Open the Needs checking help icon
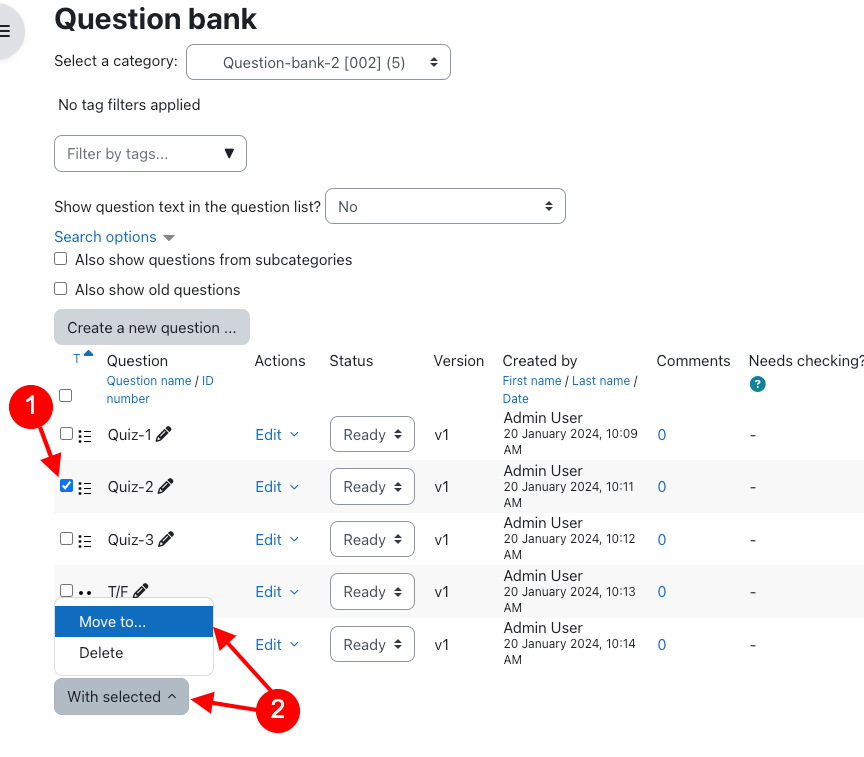Viewport: 864px width, 757px height. tap(757, 384)
